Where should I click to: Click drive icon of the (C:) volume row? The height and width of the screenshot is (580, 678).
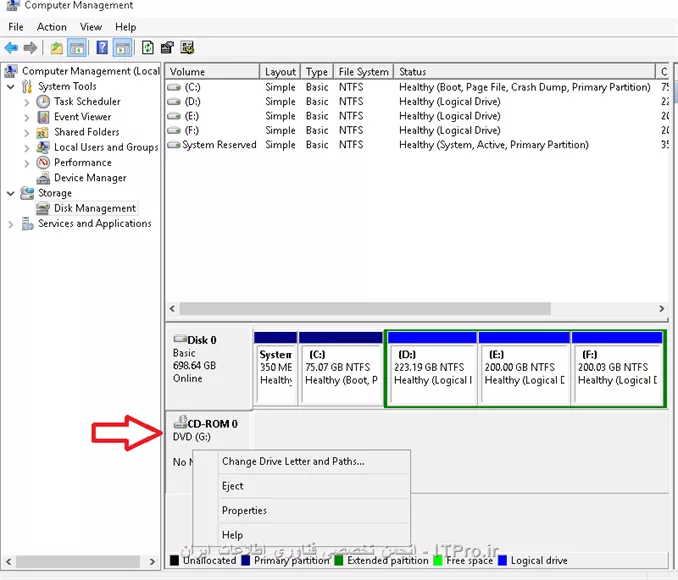coord(174,87)
